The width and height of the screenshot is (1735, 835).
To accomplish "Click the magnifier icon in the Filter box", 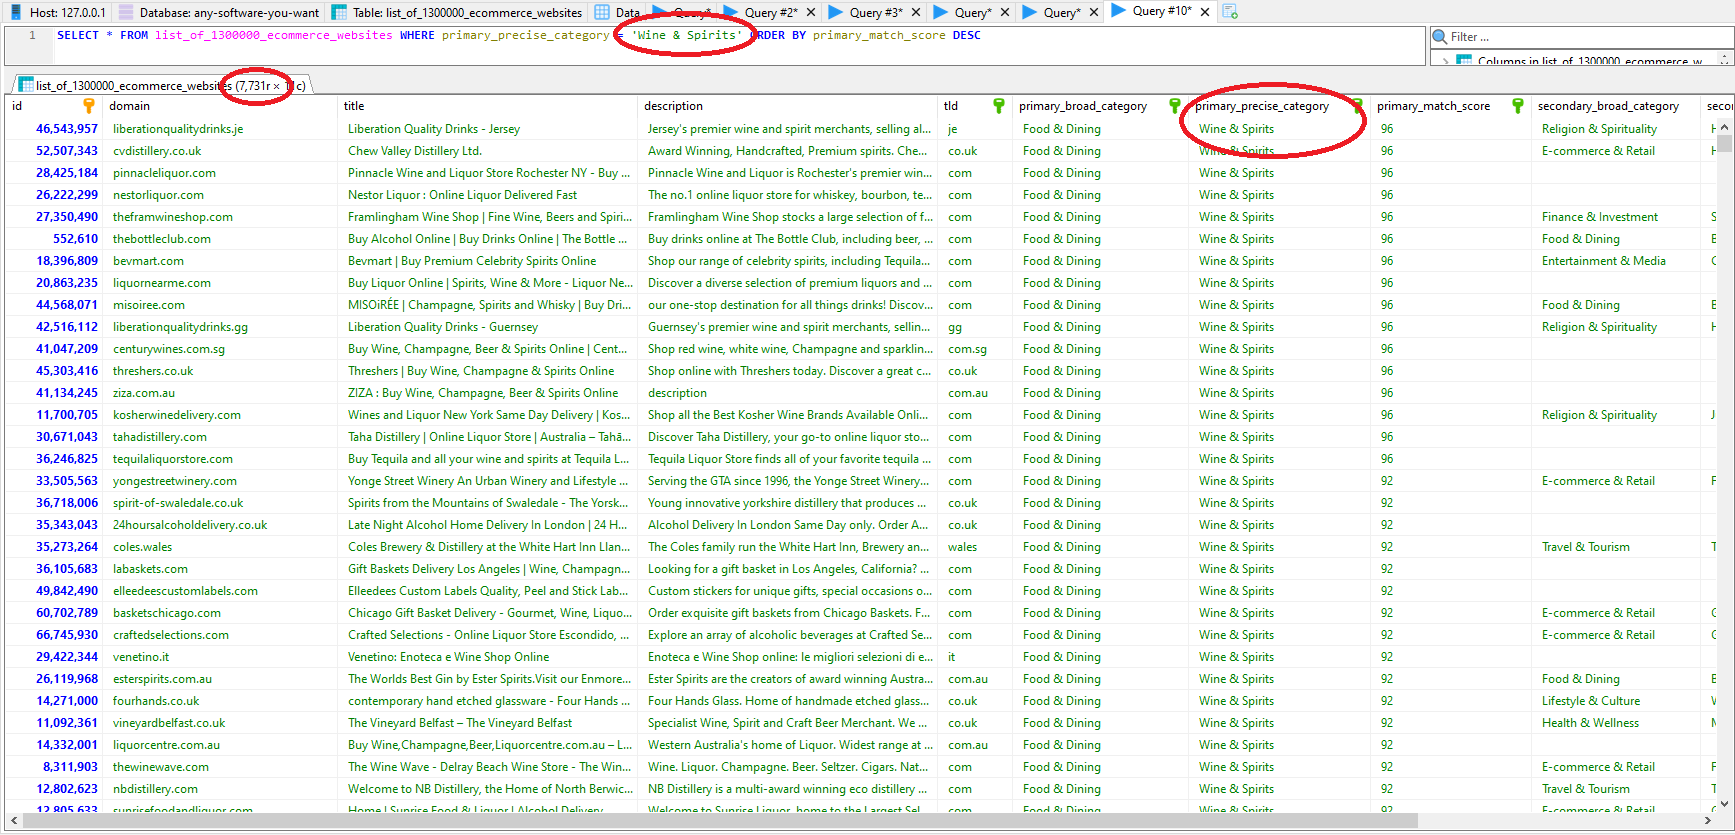I will [1441, 37].
